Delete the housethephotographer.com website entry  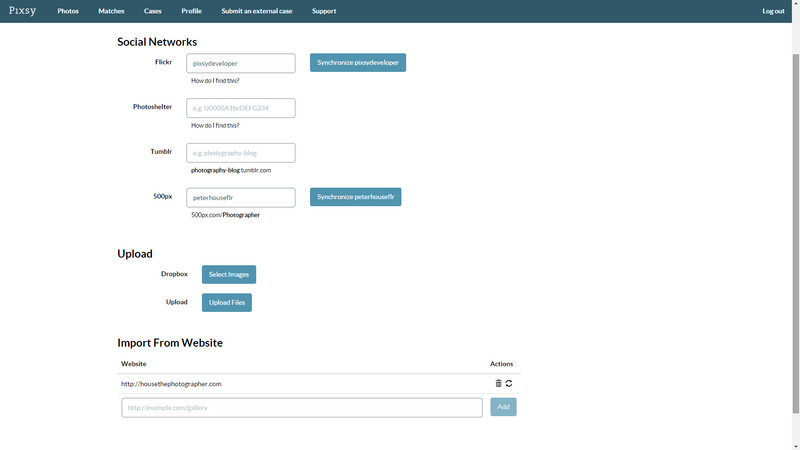pyautogui.click(x=498, y=383)
